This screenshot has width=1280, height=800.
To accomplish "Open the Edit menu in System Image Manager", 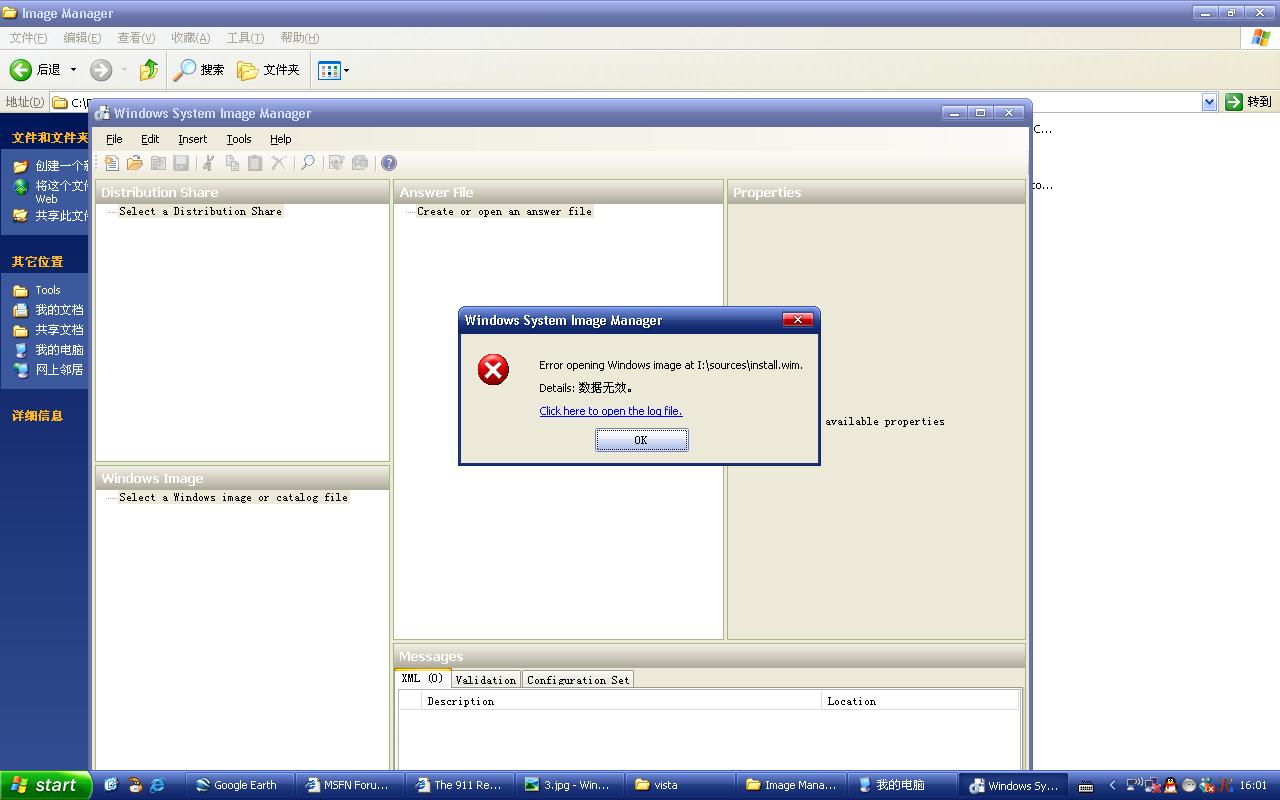I will click(x=150, y=139).
